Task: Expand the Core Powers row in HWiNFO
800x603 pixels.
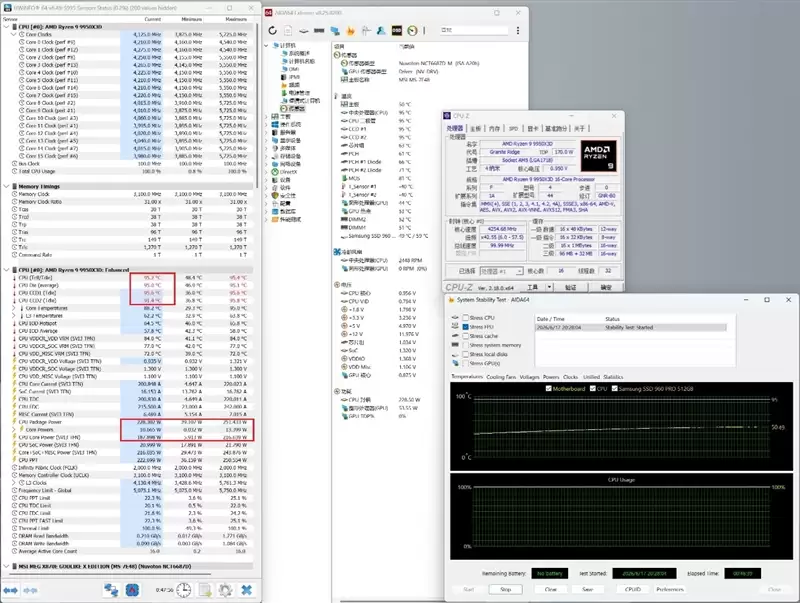Action: coord(14,430)
